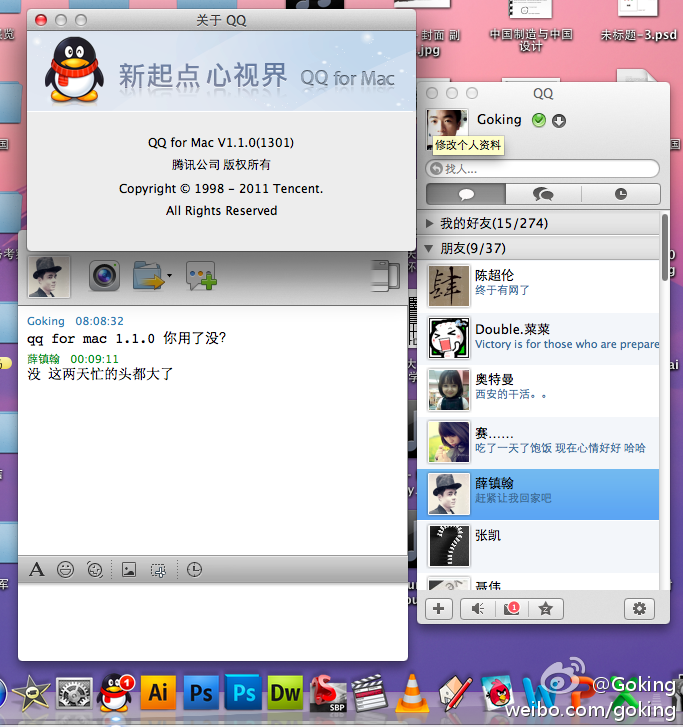Open Angry Birds from the dock
683x727 pixels.
[498, 694]
